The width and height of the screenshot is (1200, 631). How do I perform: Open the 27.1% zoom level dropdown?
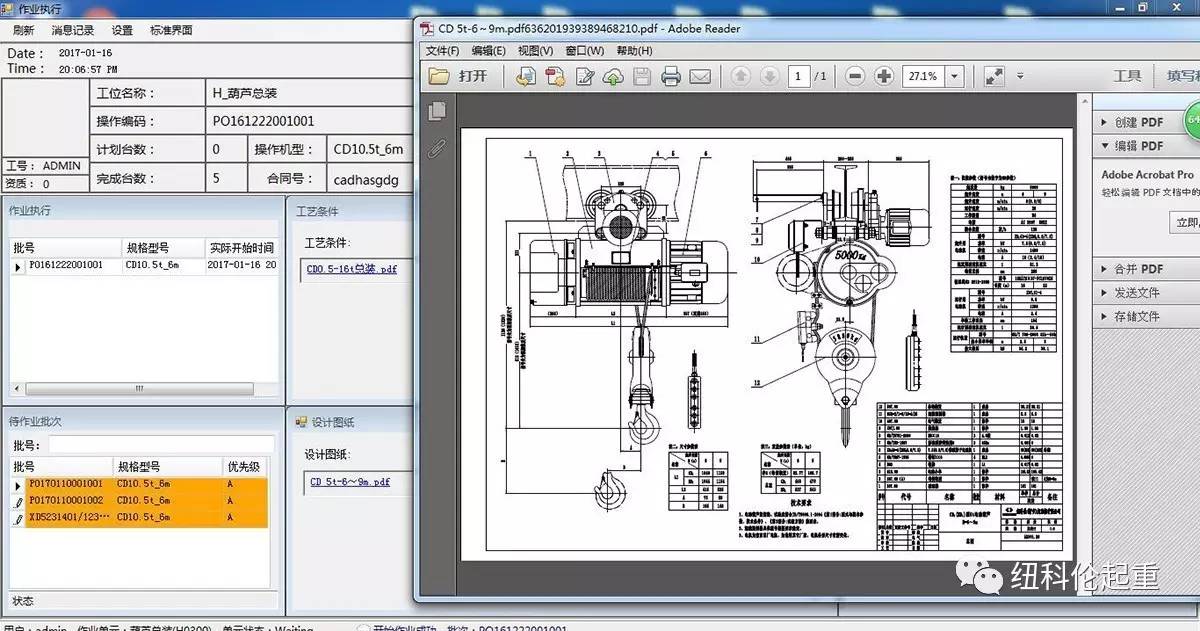(954, 76)
